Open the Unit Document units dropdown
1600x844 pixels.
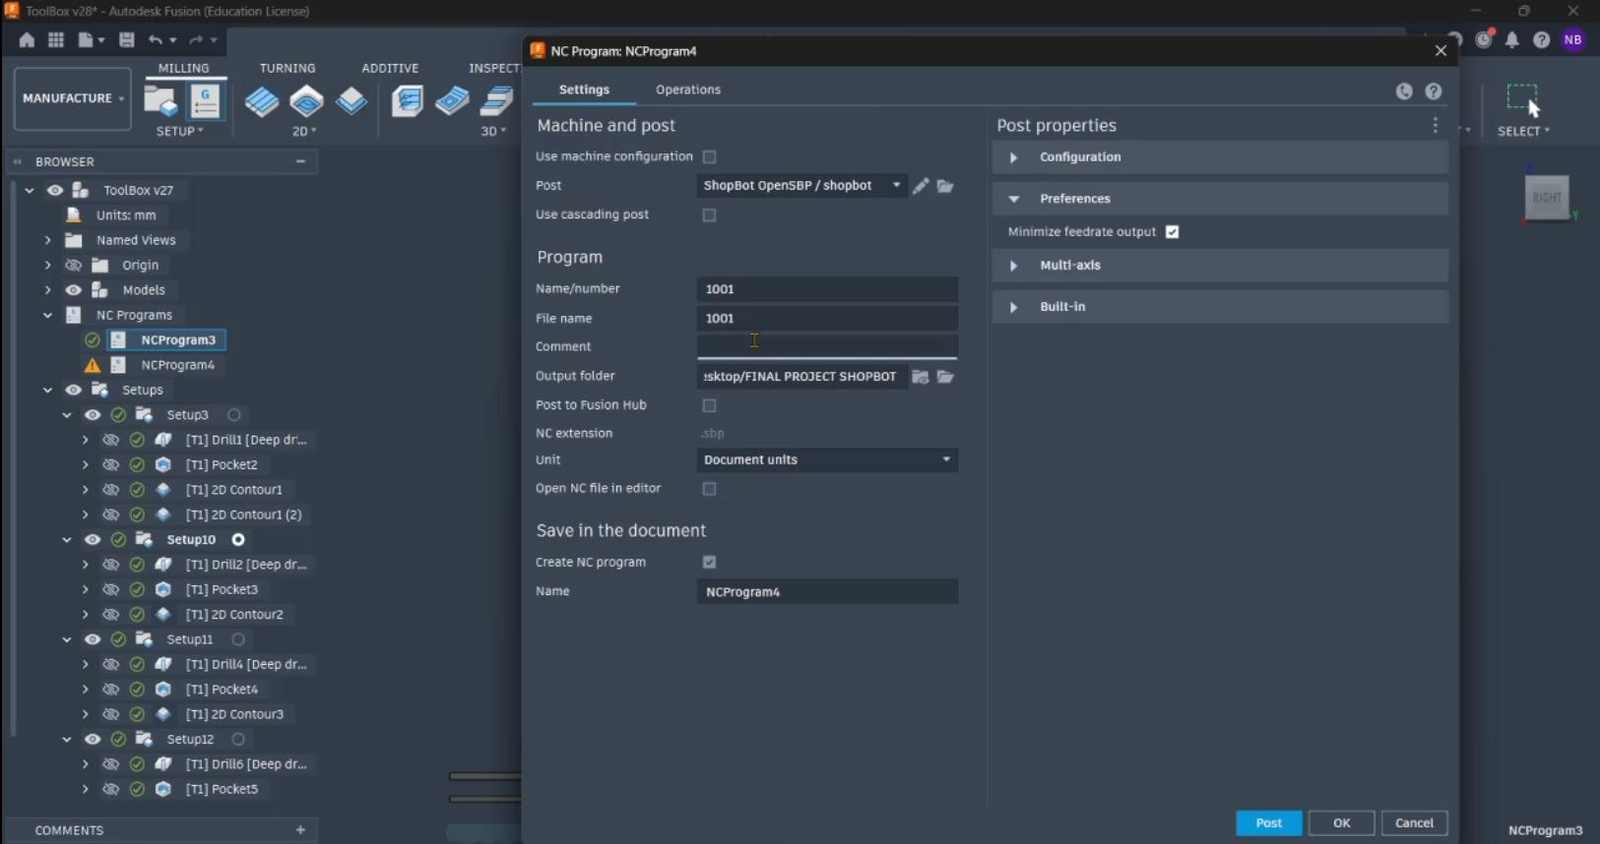(827, 460)
